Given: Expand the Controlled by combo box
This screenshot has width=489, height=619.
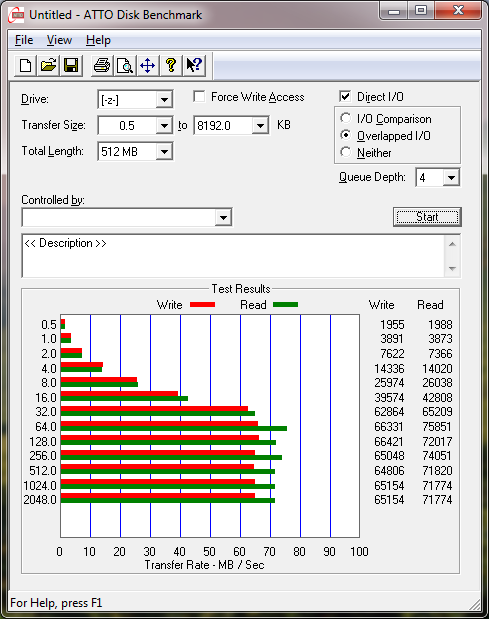Looking at the screenshot, I should click(223, 218).
